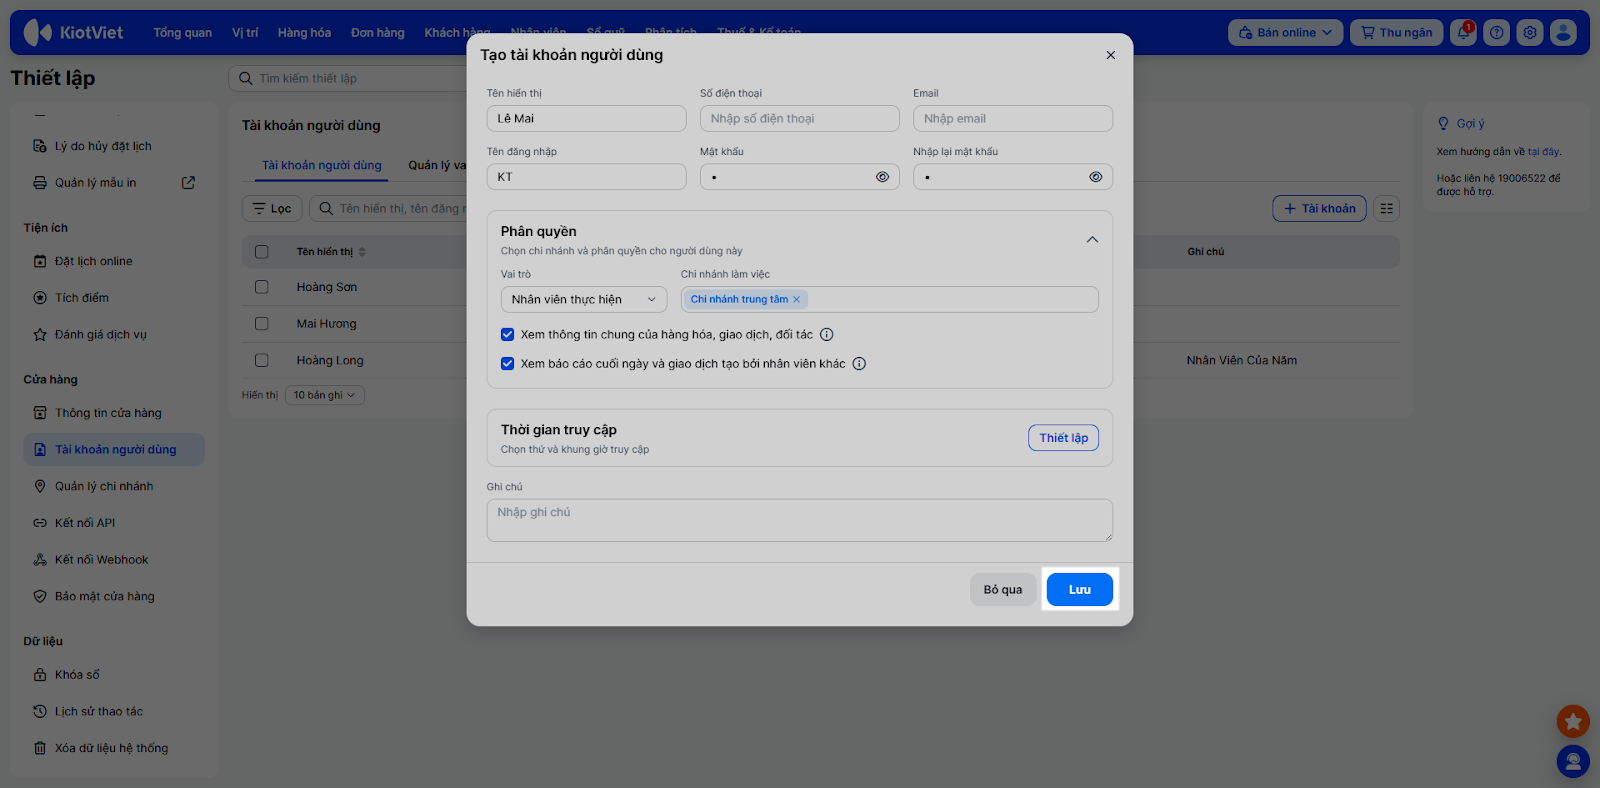Click info icon after 'nhân viên khác'
The image size is (1600, 788).
tap(859, 364)
